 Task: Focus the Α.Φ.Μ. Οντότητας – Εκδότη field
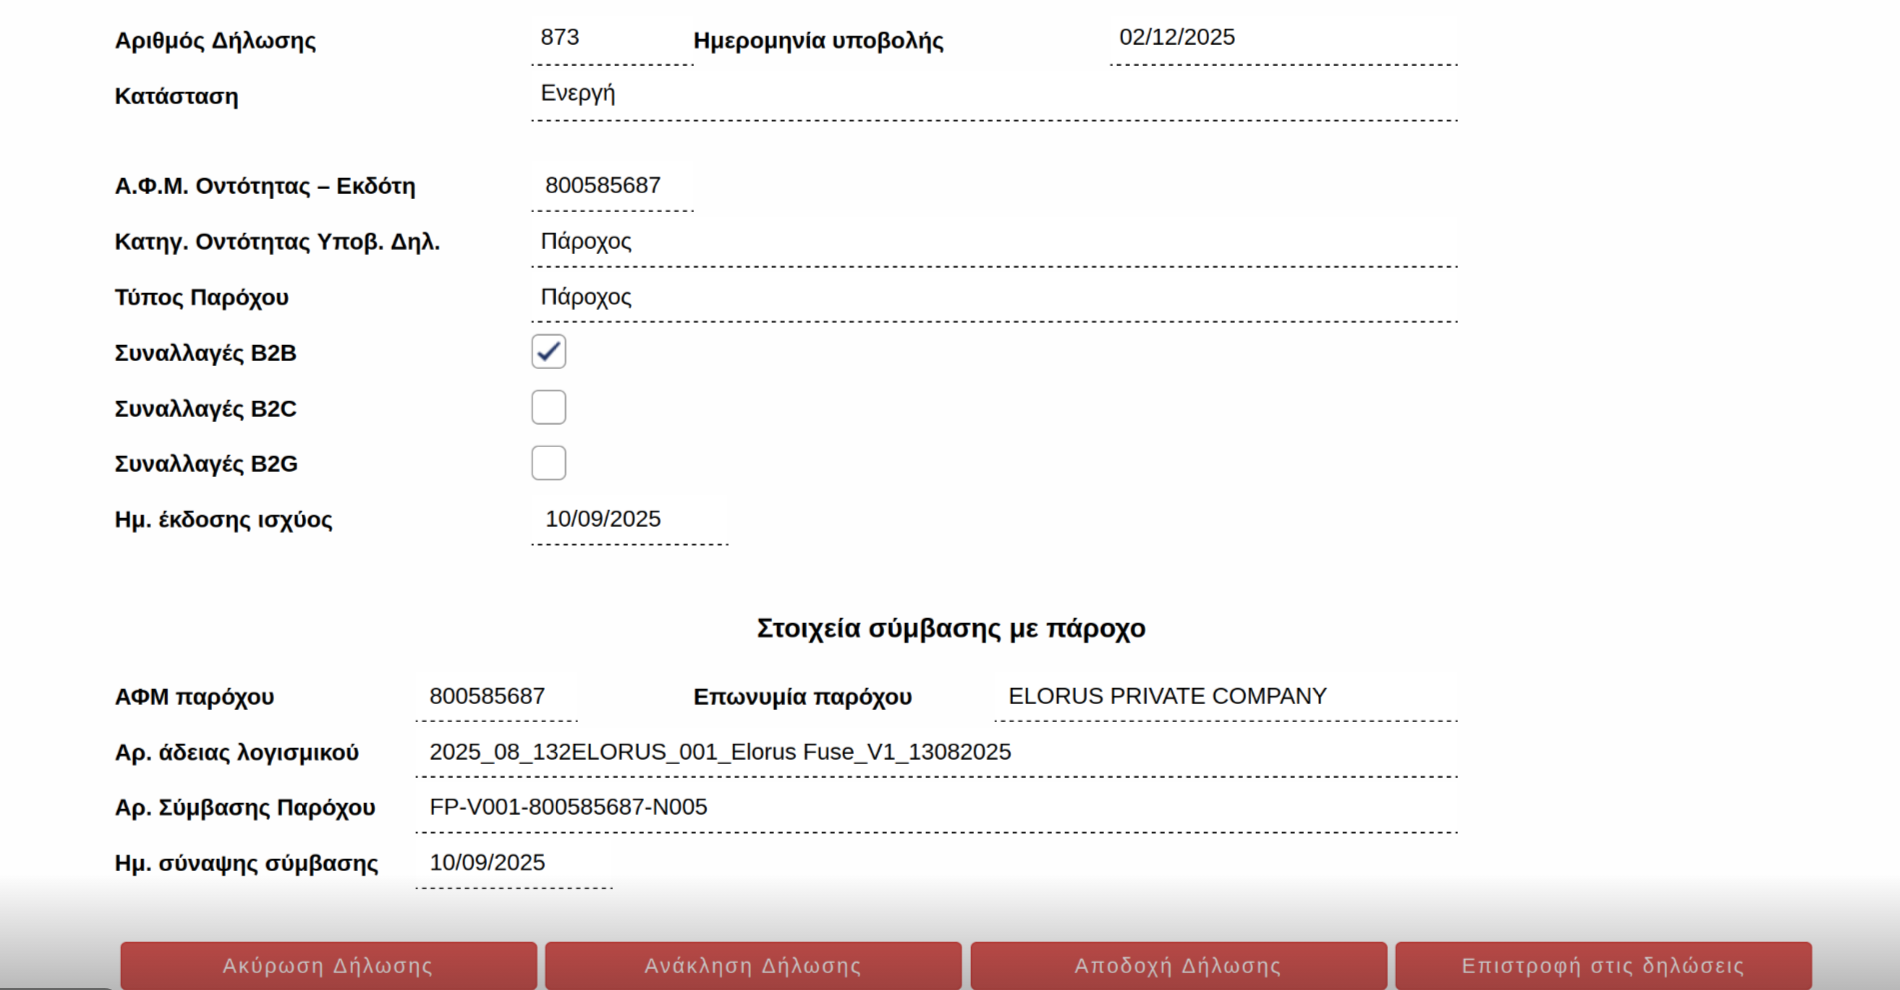611,186
